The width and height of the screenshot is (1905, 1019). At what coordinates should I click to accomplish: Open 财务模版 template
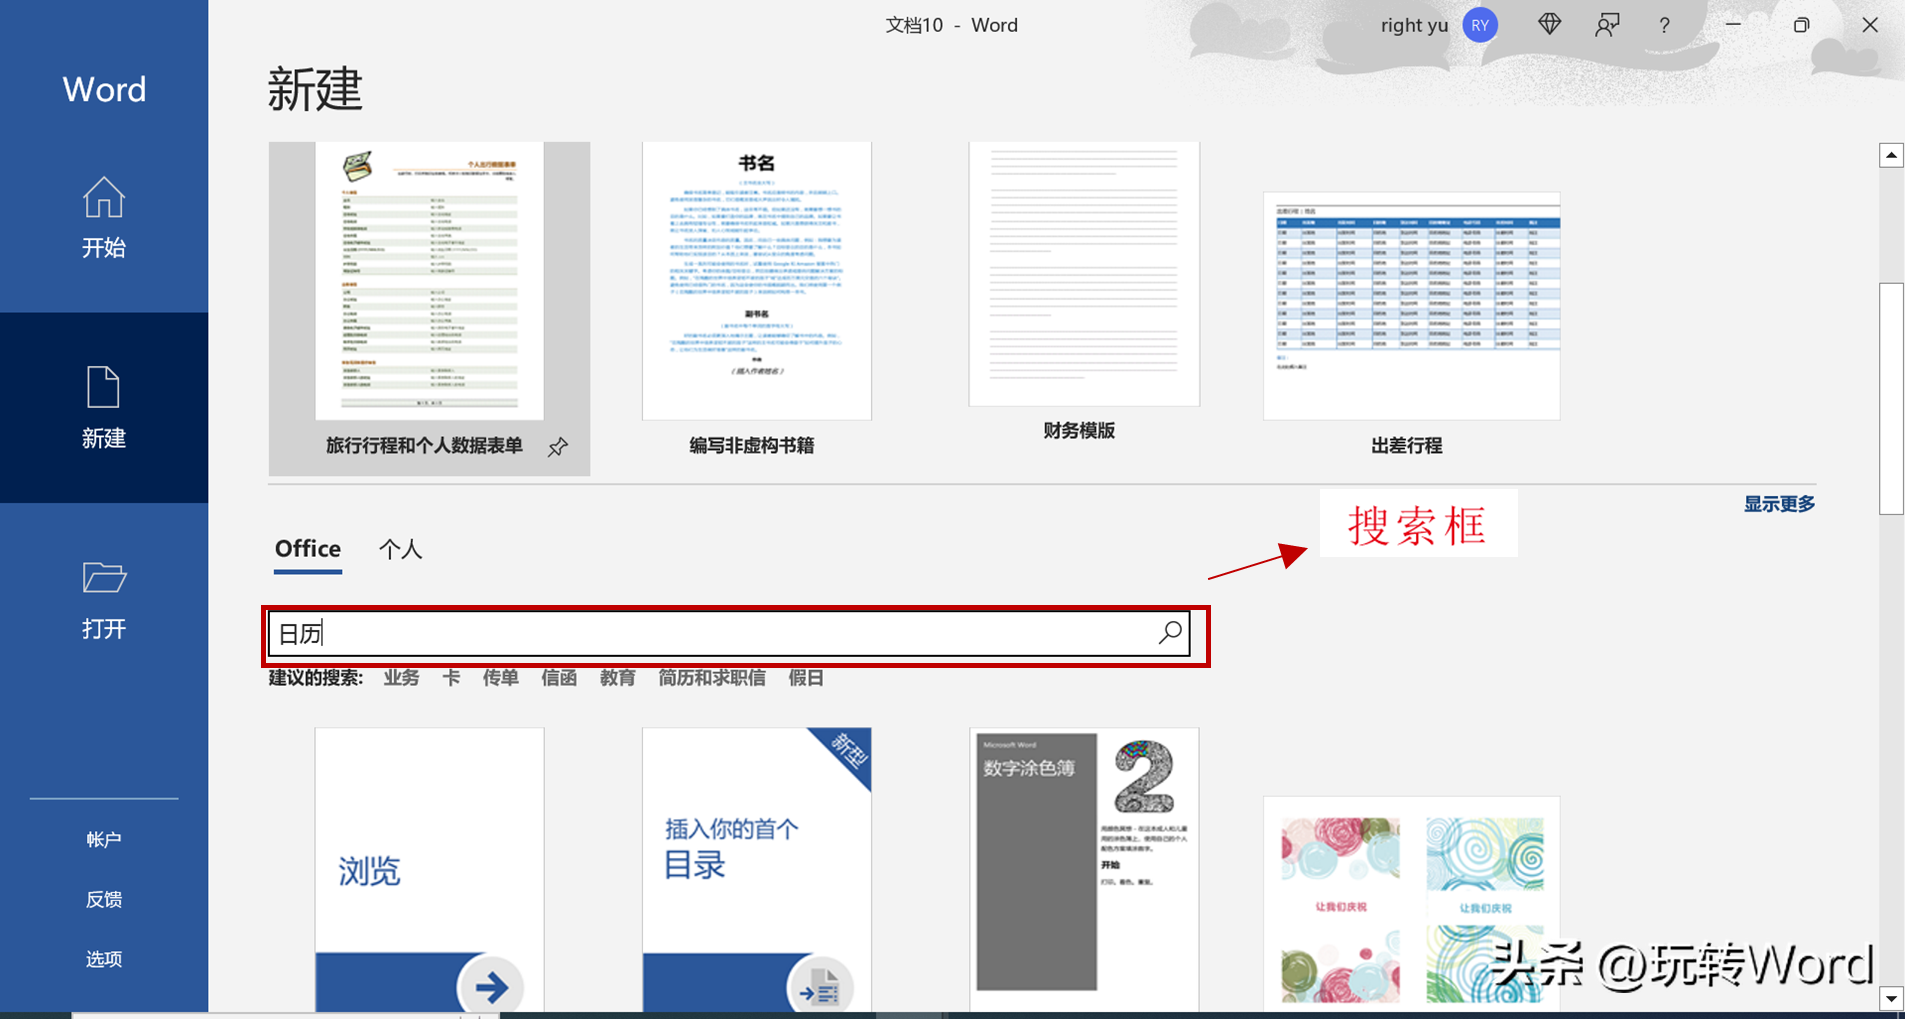pos(1084,274)
